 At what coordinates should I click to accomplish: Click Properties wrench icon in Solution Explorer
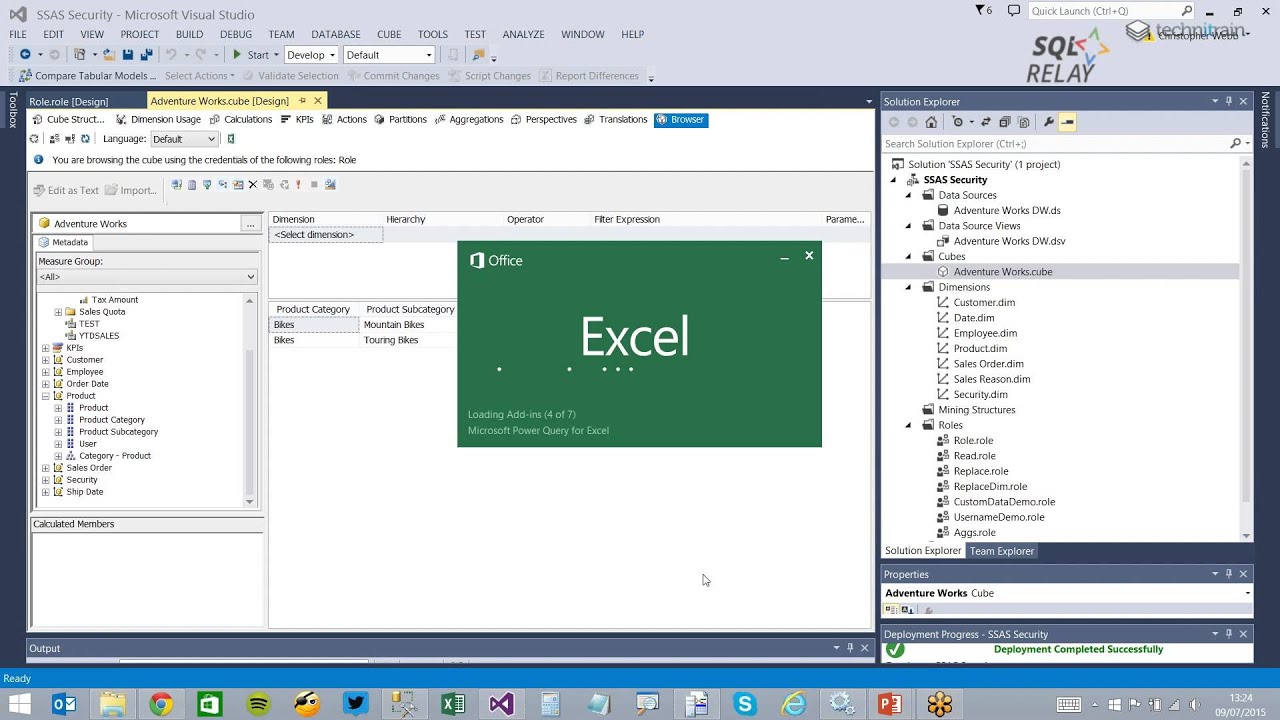tap(1048, 122)
